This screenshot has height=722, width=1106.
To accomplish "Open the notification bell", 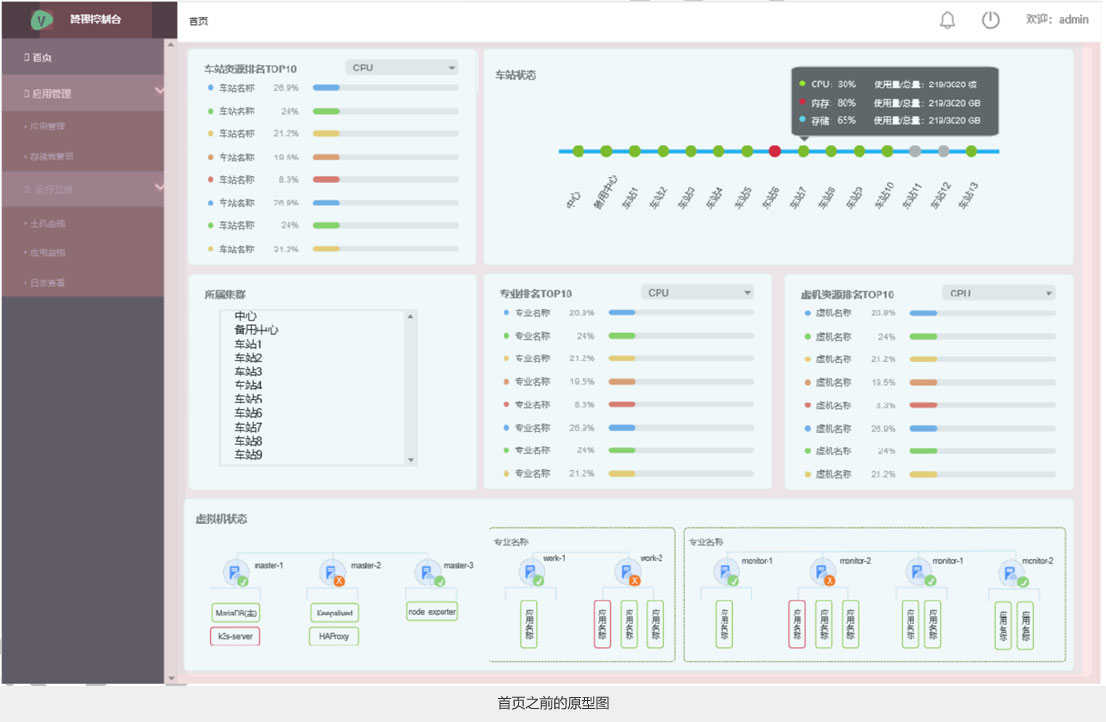I will pos(947,20).
